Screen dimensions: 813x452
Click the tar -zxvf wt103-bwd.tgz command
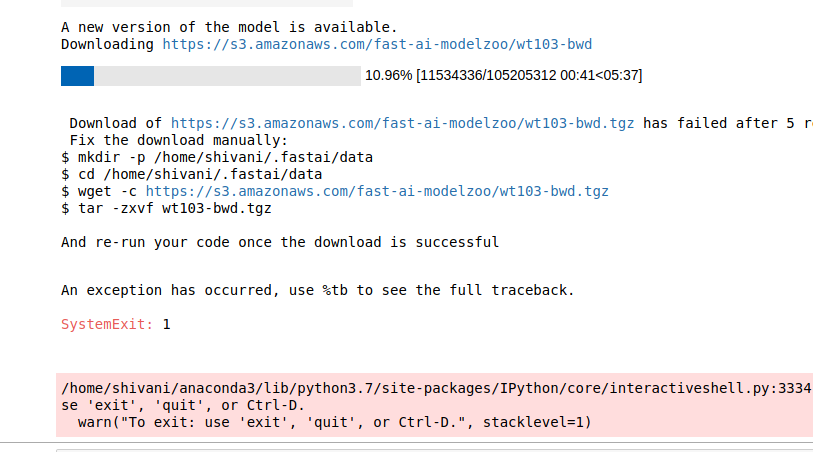click(x=166, y=208)
